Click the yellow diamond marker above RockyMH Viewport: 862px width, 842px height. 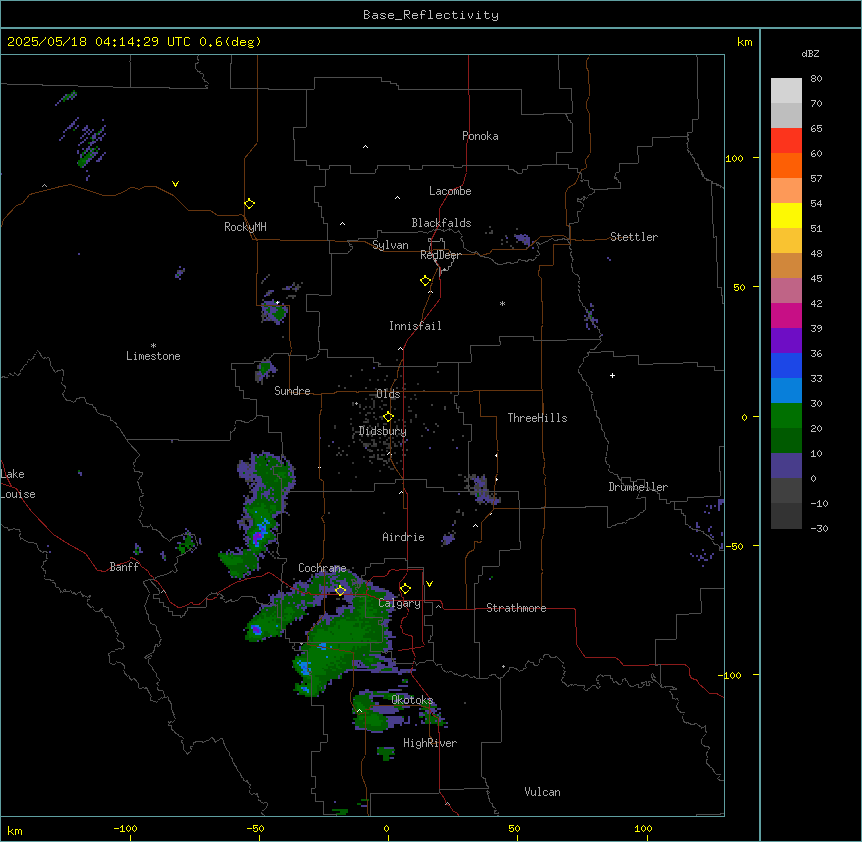(250, 204)
